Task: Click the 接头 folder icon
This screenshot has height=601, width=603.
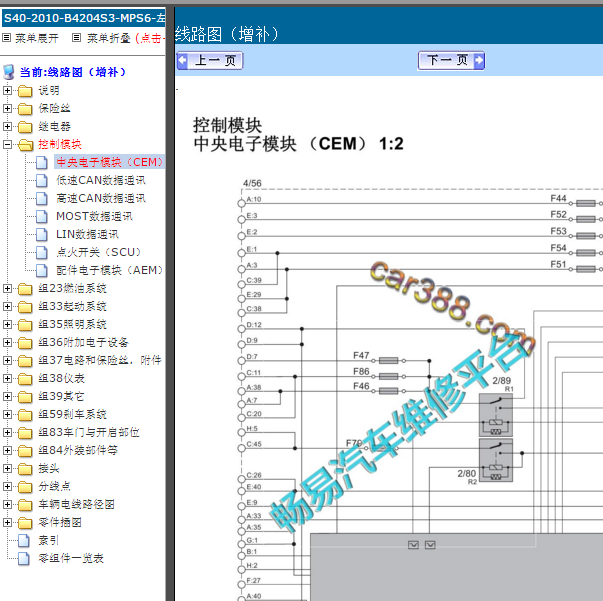Action: coord(25,469)
